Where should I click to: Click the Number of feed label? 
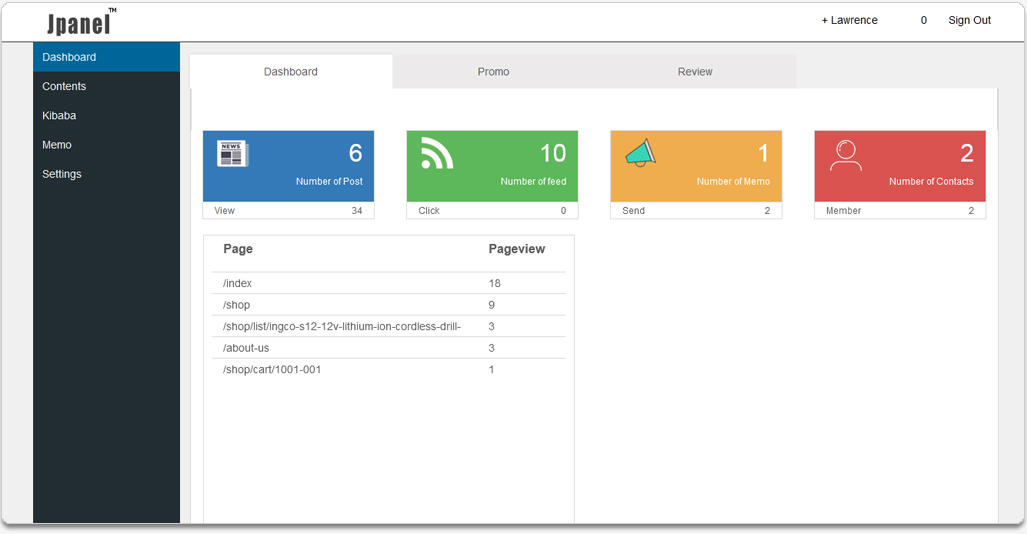533,181
